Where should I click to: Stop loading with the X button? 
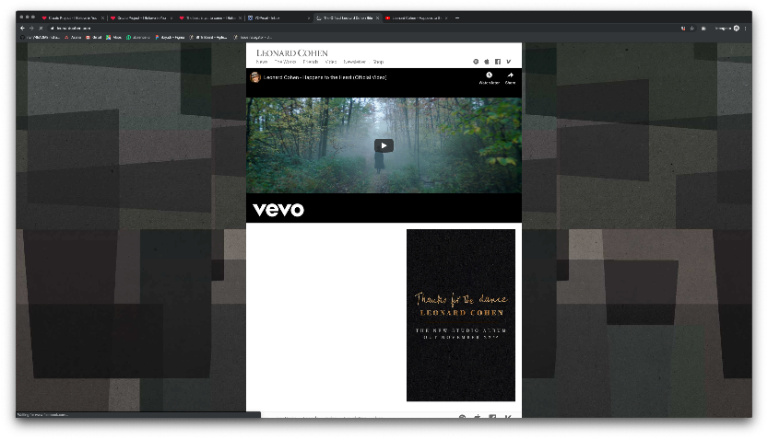(x=41, y=28)
